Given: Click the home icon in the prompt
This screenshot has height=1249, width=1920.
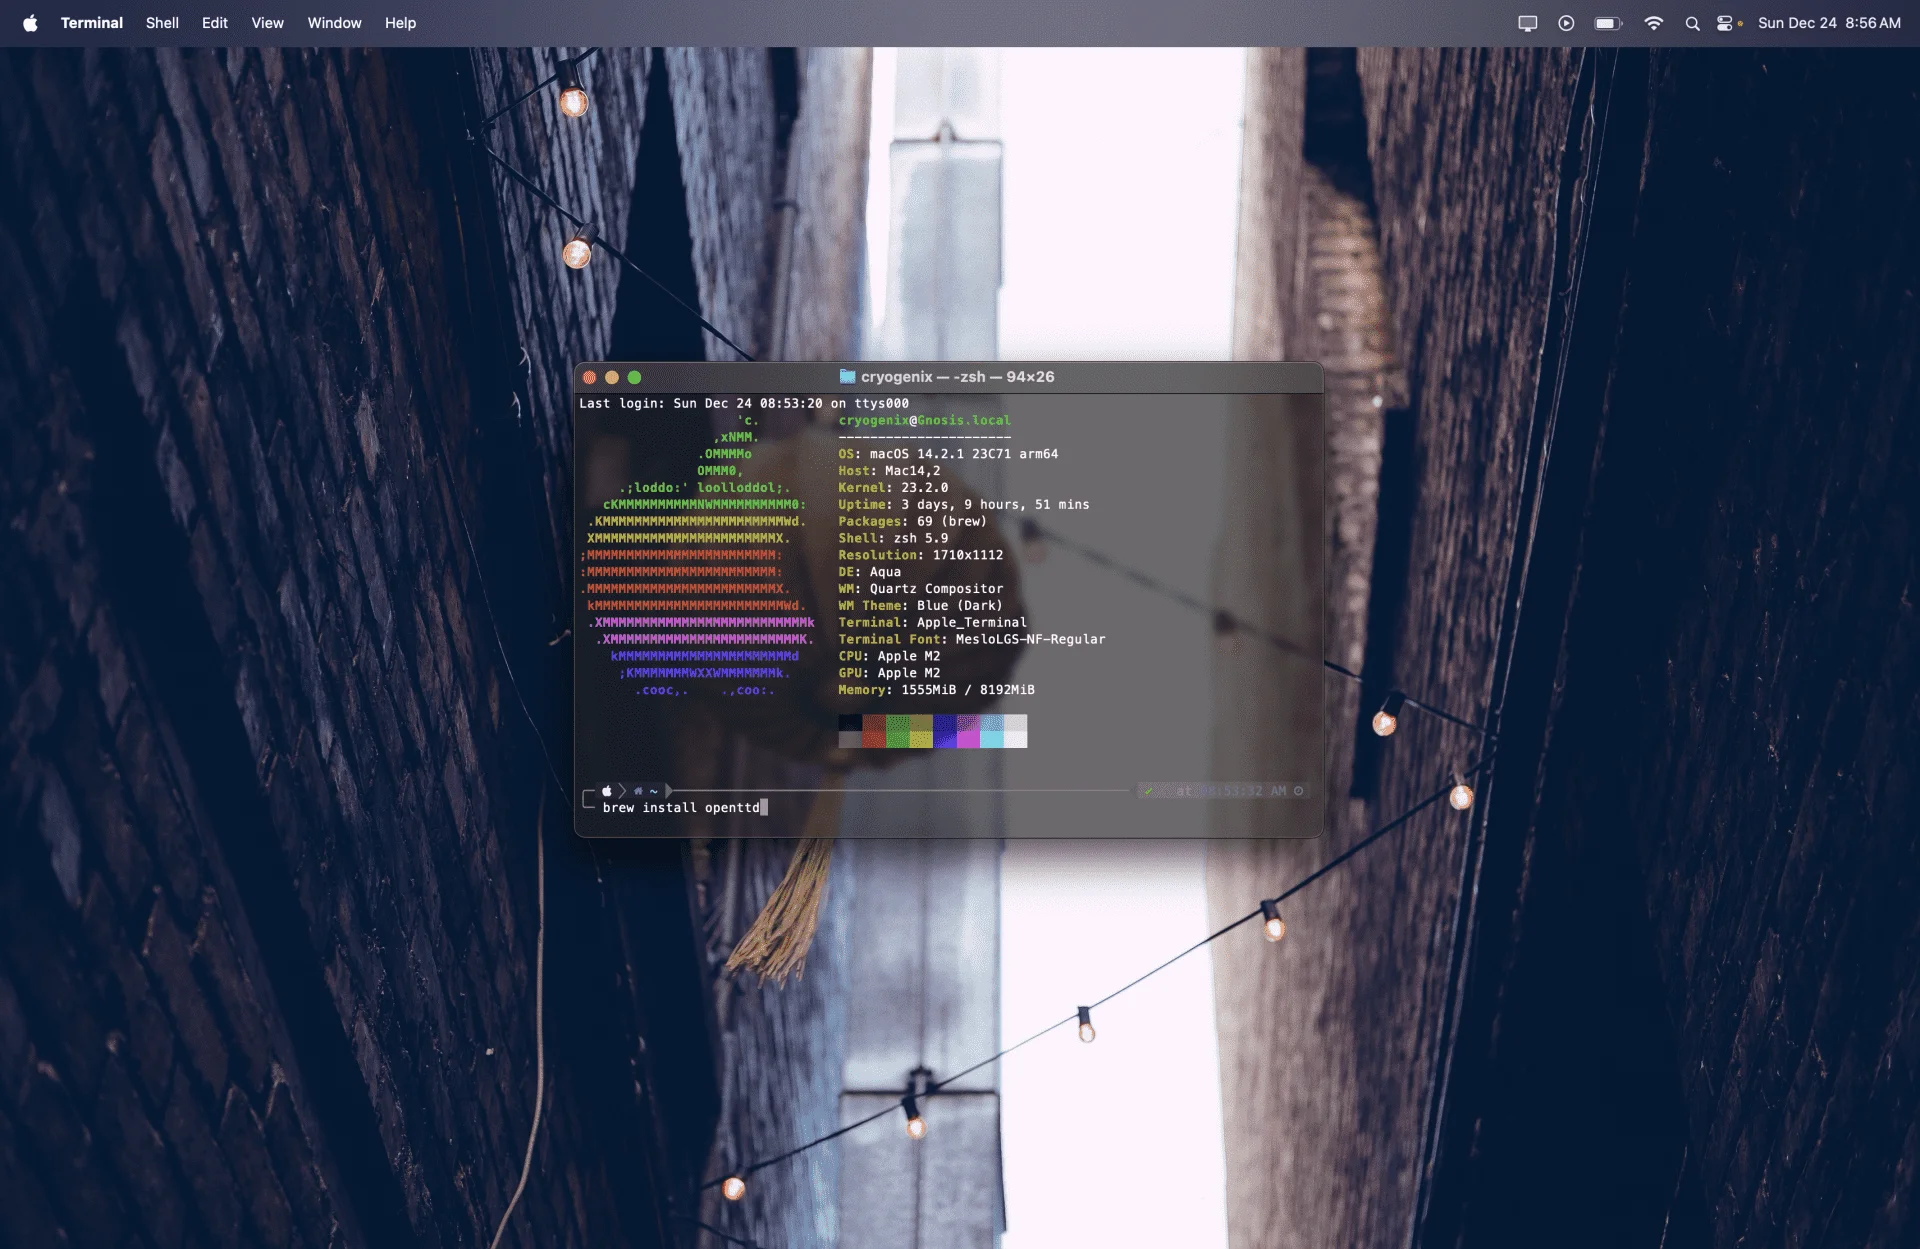Looking at the screenshot, I should pyautogui.click(x=638, y=791).
